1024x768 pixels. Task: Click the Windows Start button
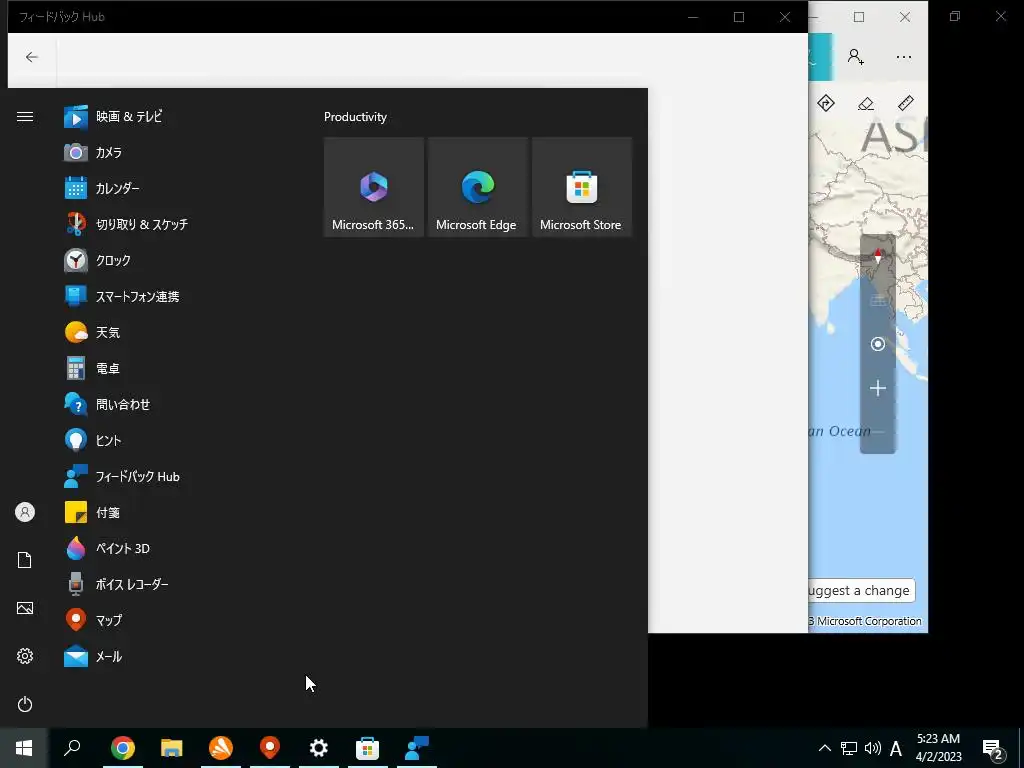[x=24, y=748]
